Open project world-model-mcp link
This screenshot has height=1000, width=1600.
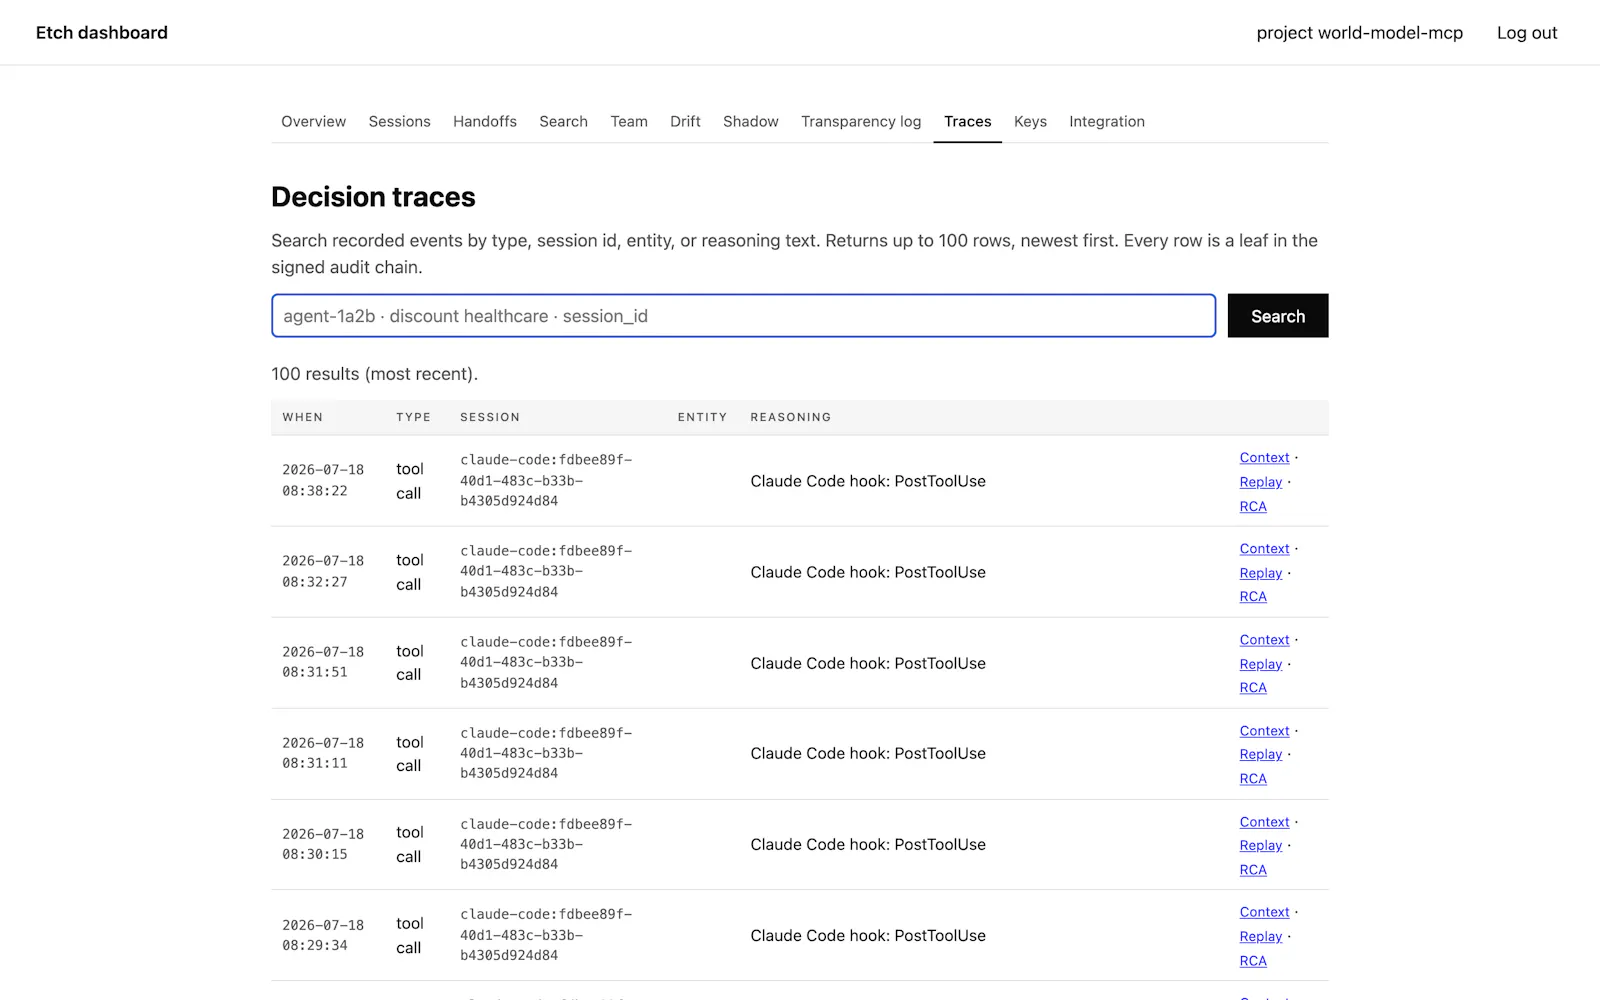pos(1359,33)
